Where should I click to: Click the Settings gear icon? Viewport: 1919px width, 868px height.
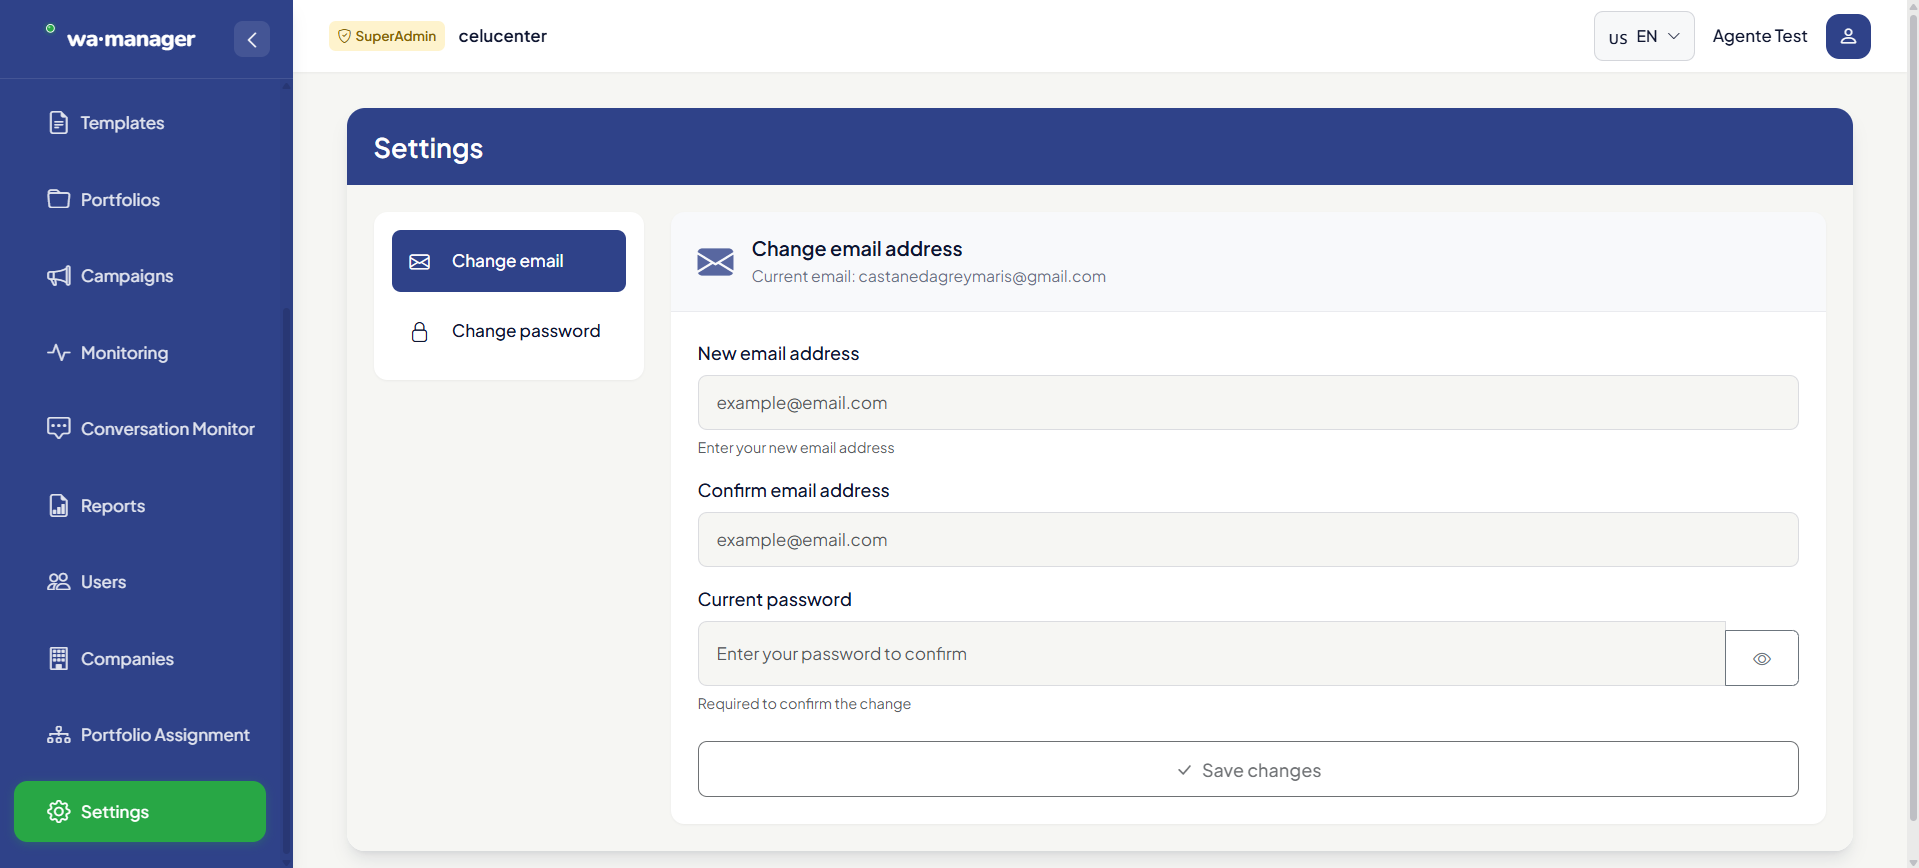coord(59,811)
